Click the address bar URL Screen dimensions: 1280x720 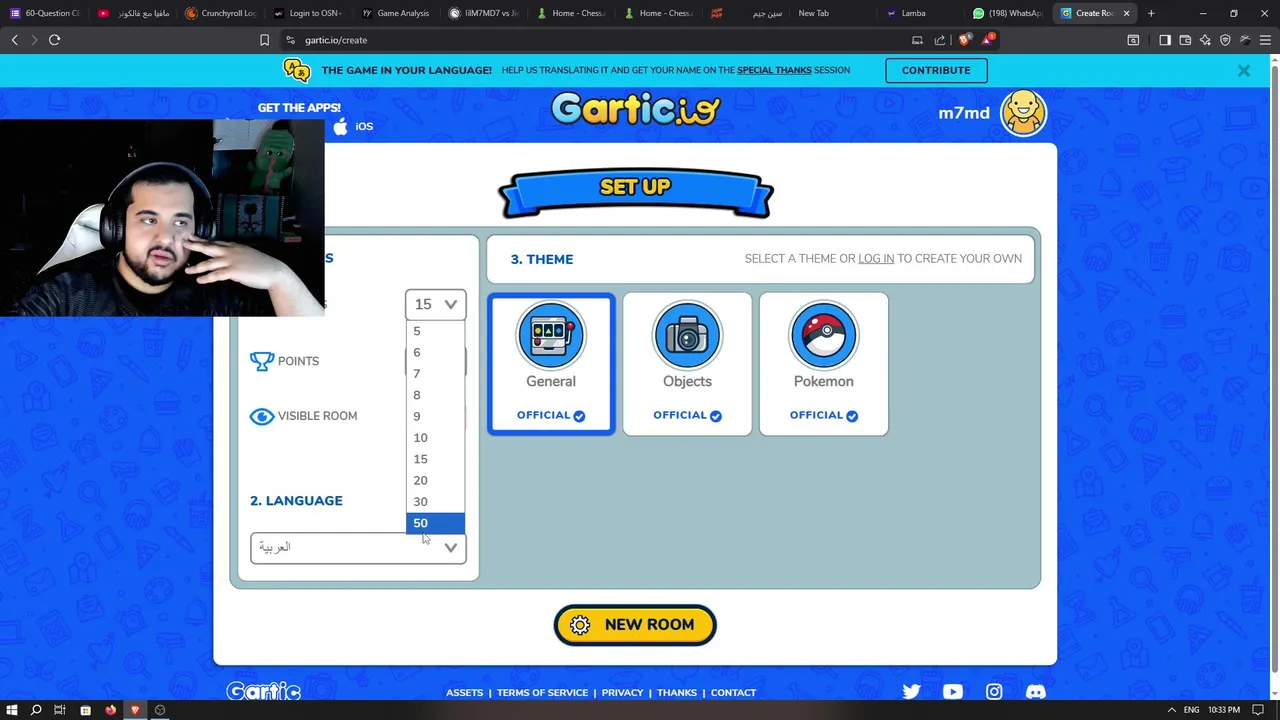(x=336, y=40)
